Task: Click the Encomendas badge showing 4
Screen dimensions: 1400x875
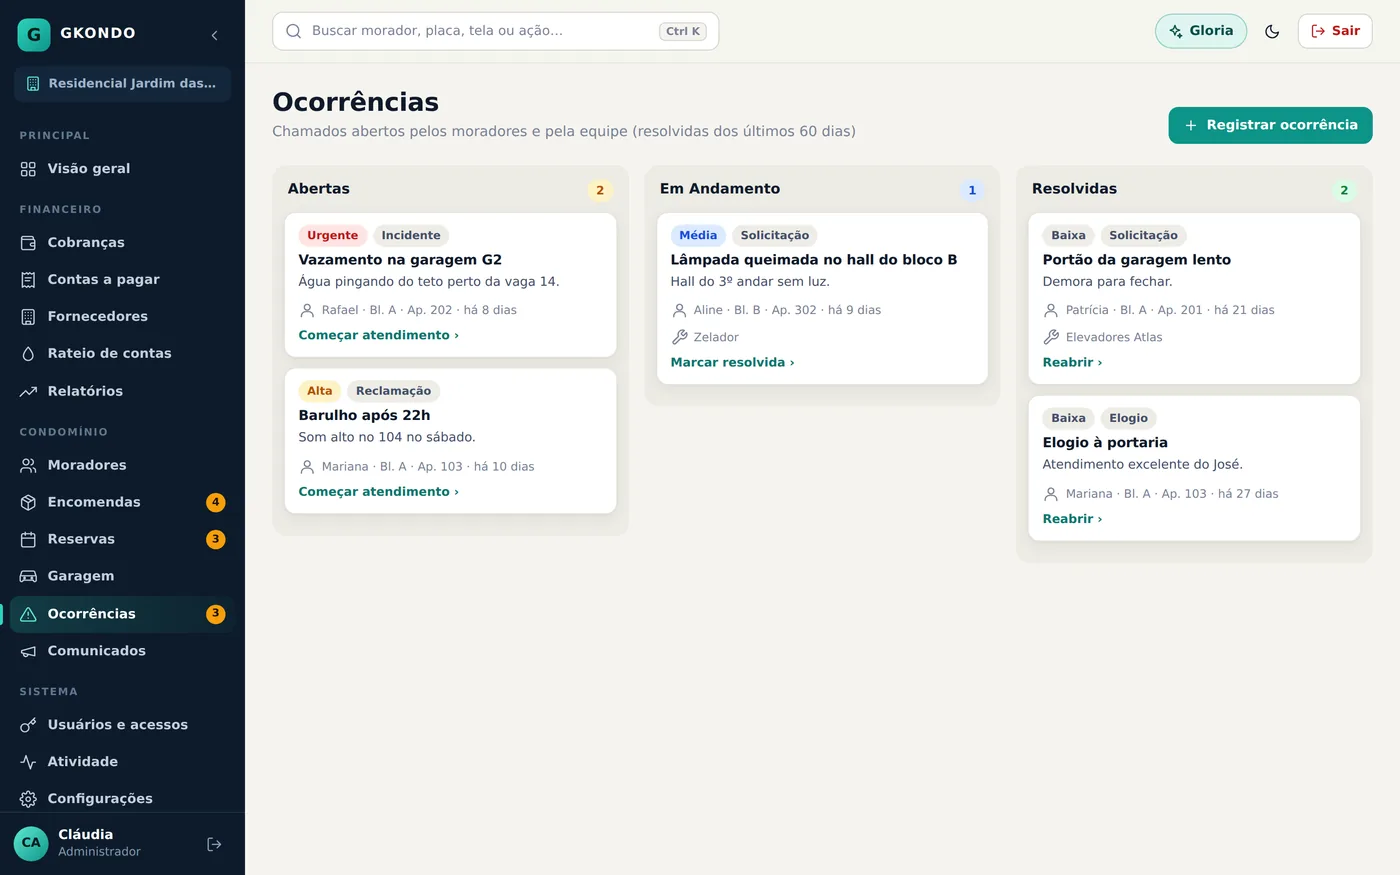Action: click(215, 502)
